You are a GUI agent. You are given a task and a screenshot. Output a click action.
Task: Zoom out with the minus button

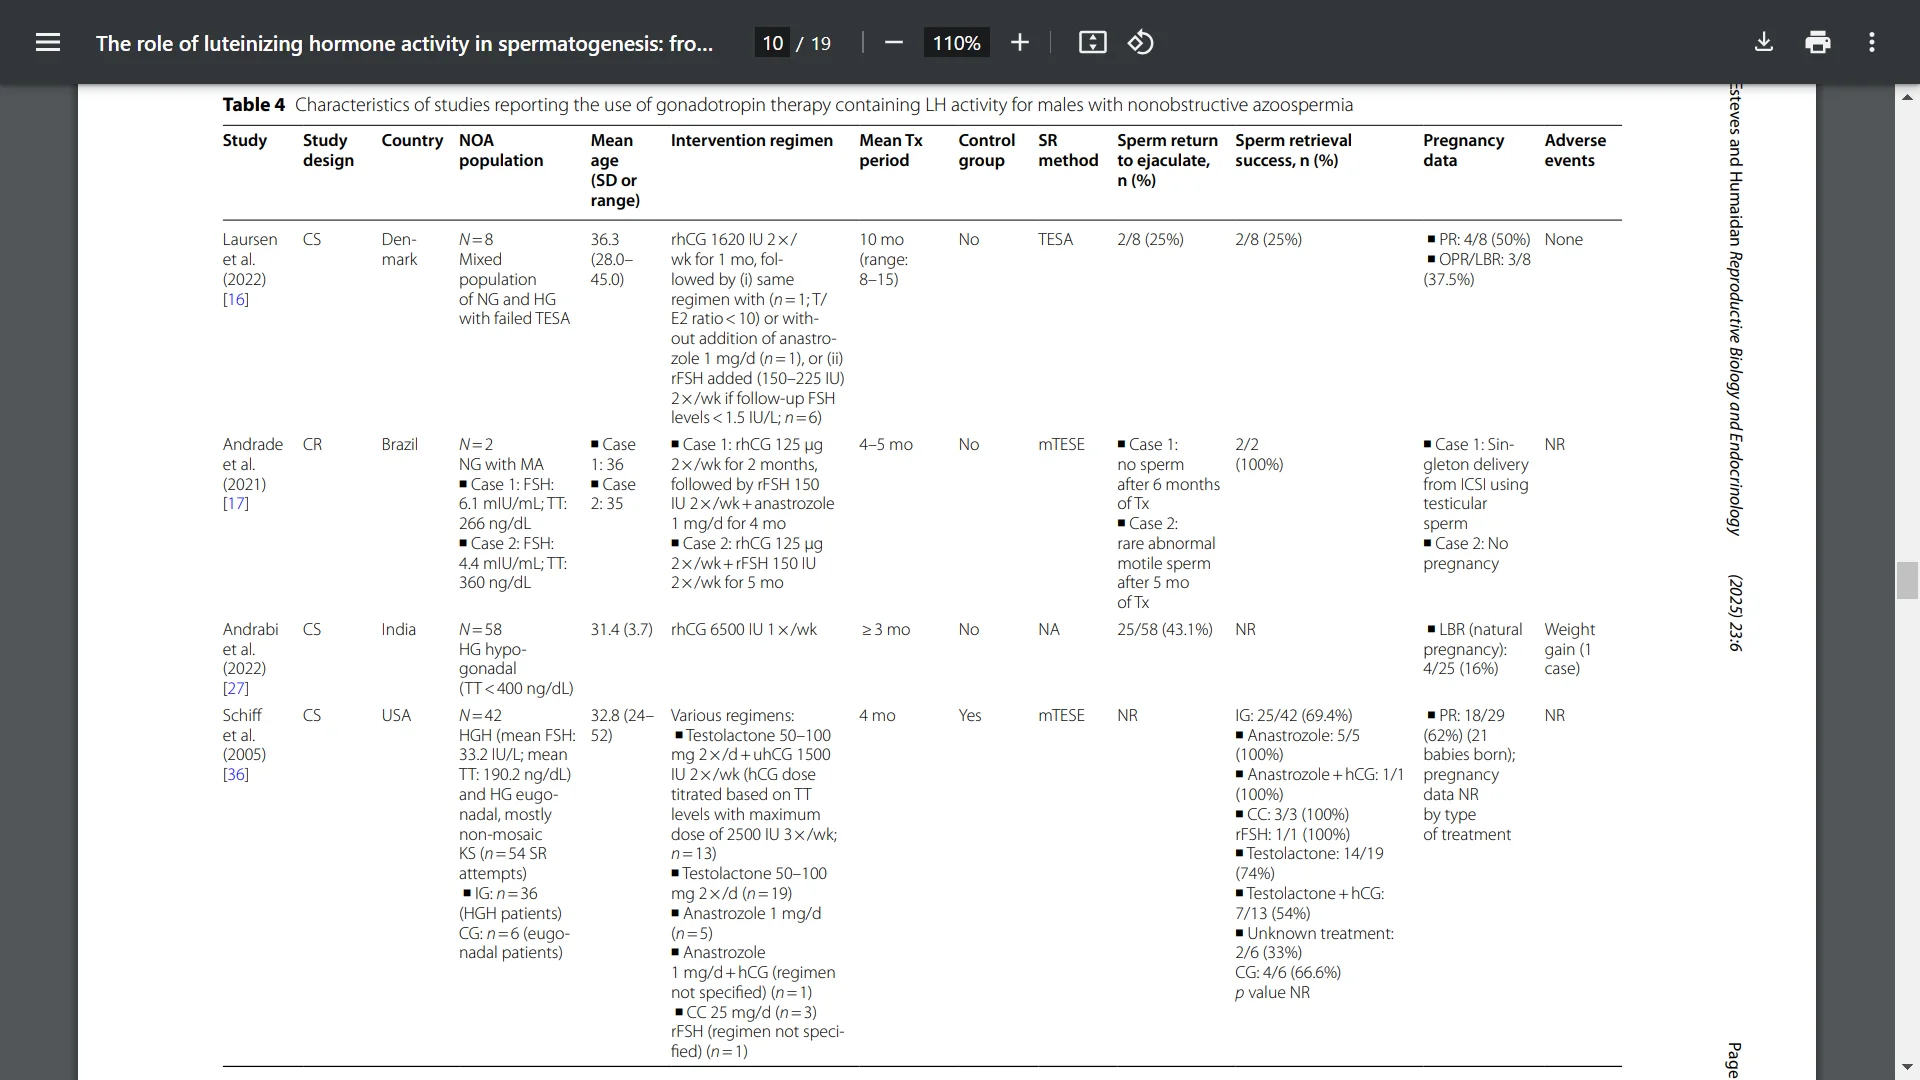pyautogui.click(x=894, y=42)
